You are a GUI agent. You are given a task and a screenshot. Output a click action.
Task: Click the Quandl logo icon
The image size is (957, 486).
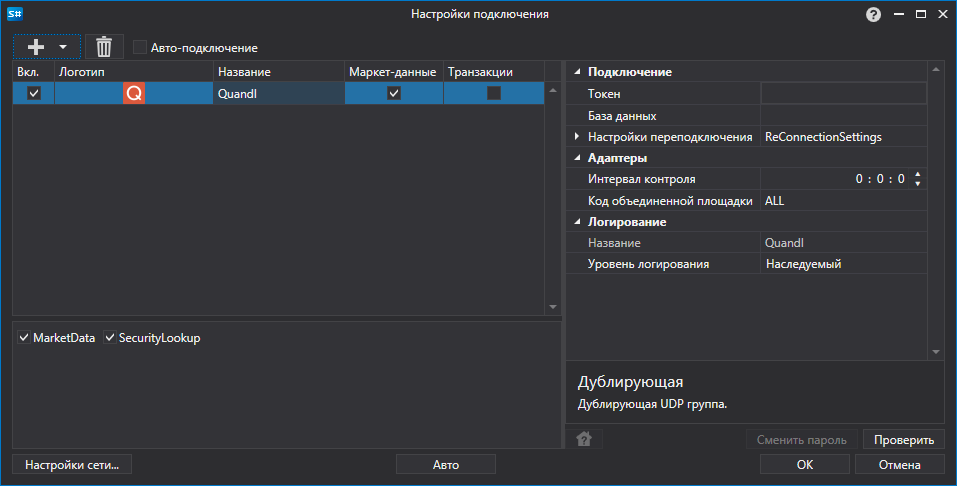tap(134, 93)
